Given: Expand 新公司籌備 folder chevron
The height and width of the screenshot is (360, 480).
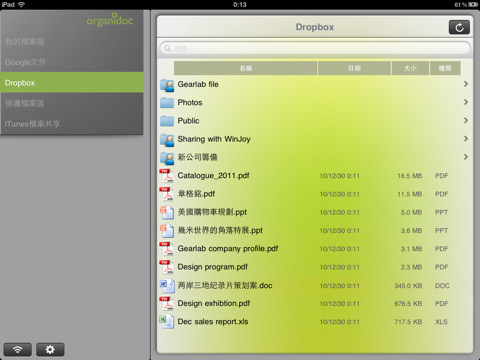Looking at the screenshot, I should (x=466, y=157).
